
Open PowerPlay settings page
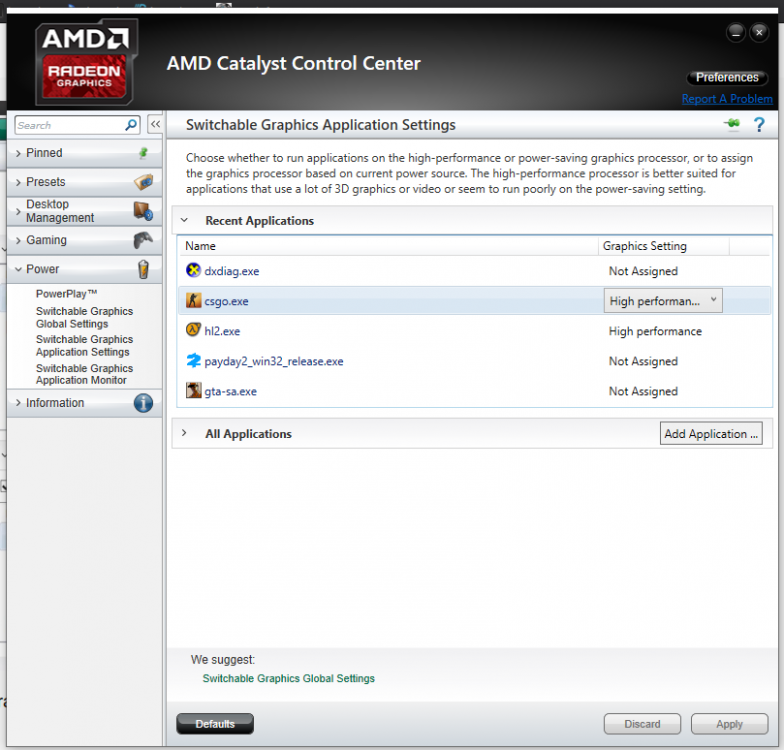(66, 294)
